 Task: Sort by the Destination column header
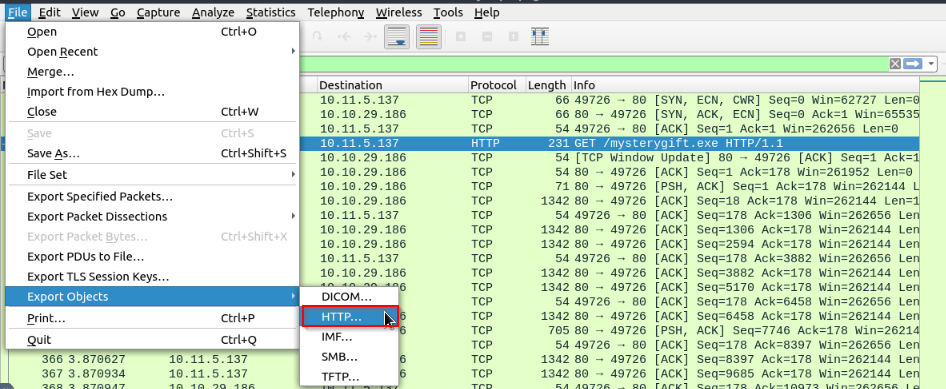click(x=393, y=85)
